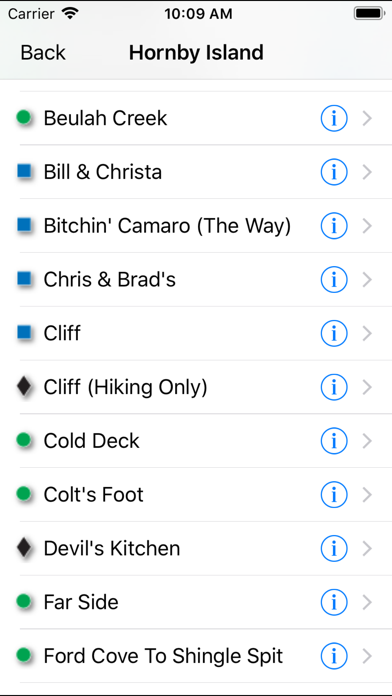This screenshot has height=696, width=392.
Task: Click the chevron on the Cliff row
Action: (367, 333)
